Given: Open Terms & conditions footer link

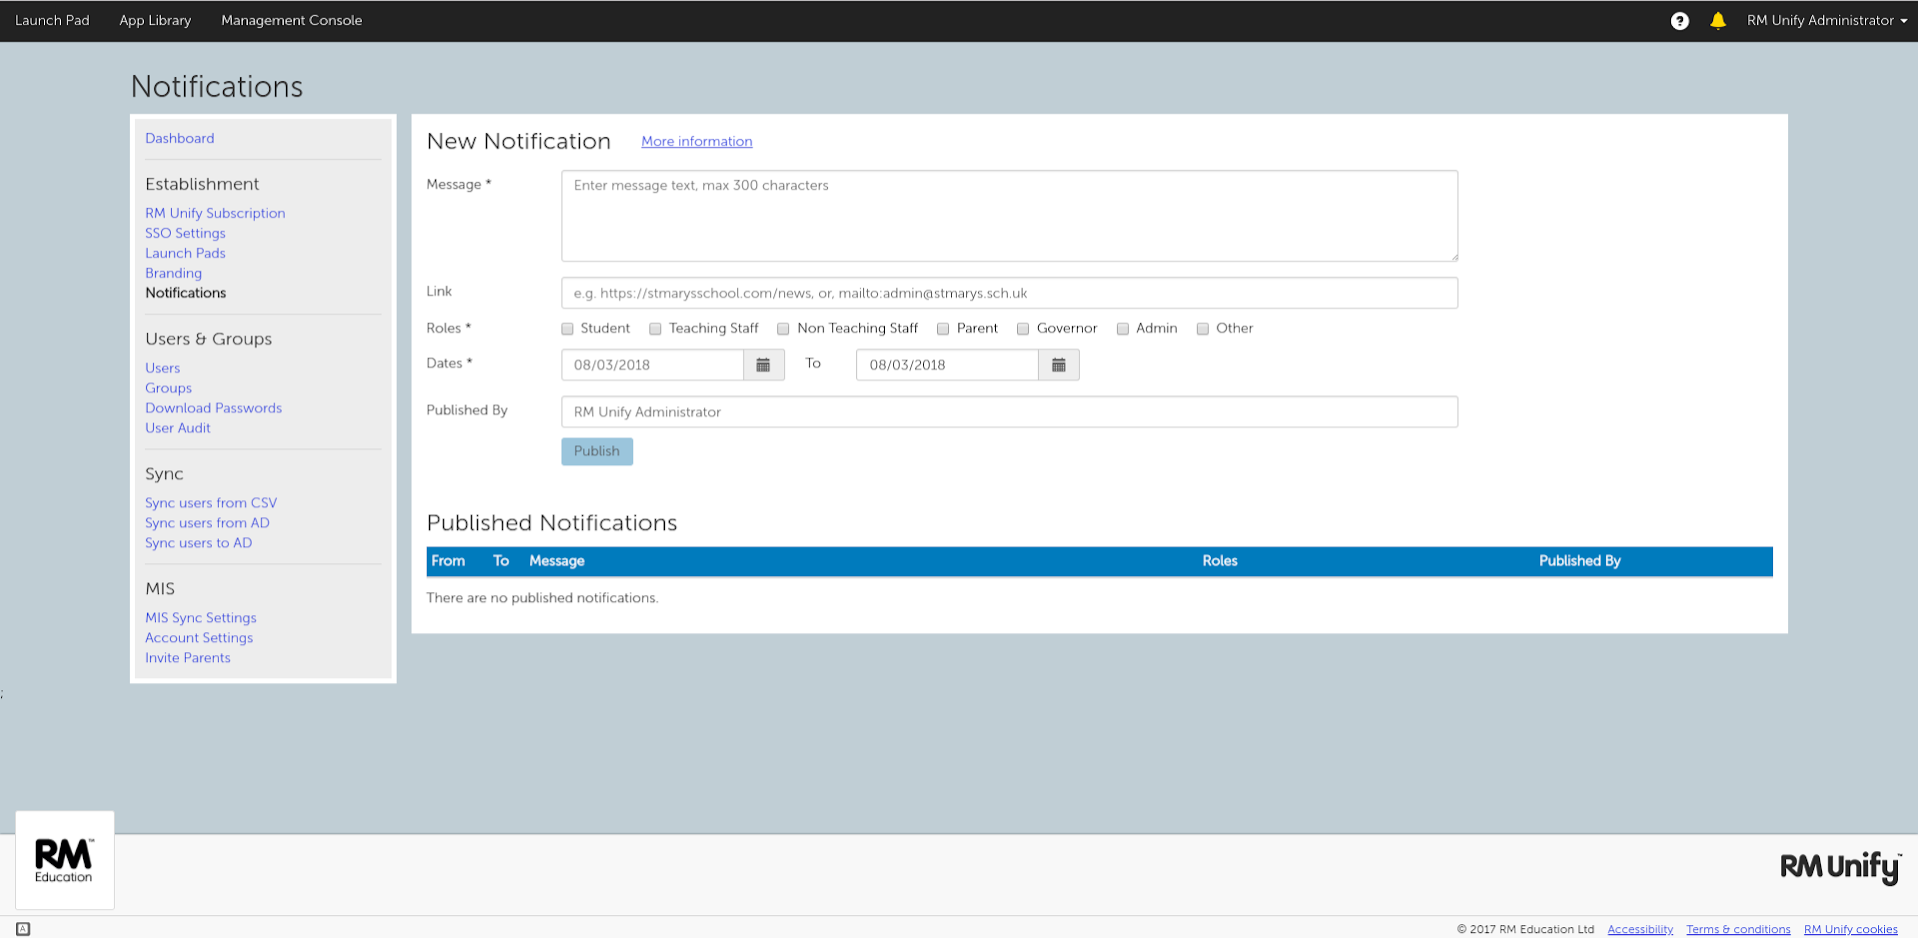Looking at the screenshot, I should (1738, 930).
